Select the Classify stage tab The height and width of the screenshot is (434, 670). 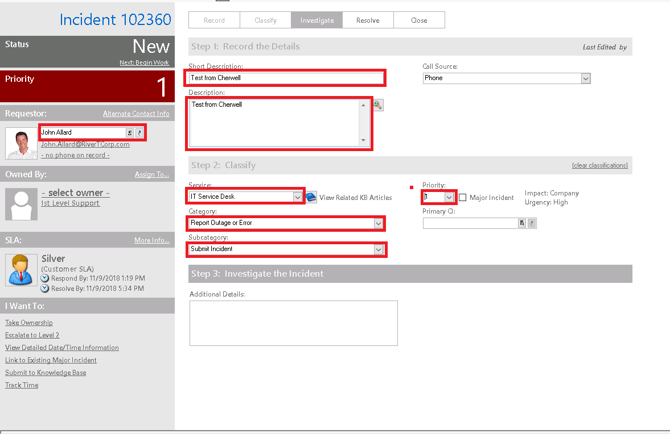click(265, 20)
